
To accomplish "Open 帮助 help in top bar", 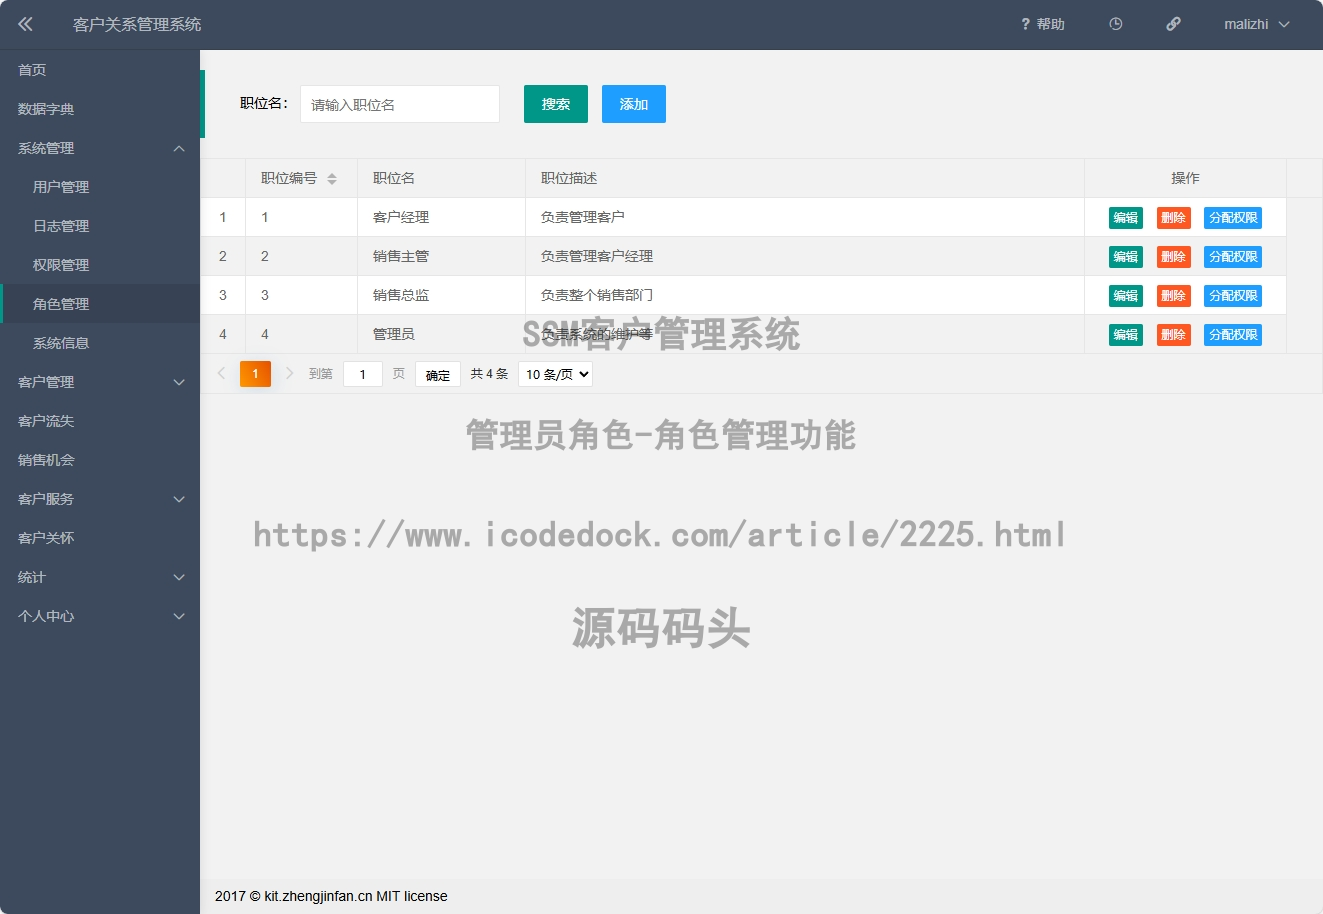I will (x=1043, y=24).
